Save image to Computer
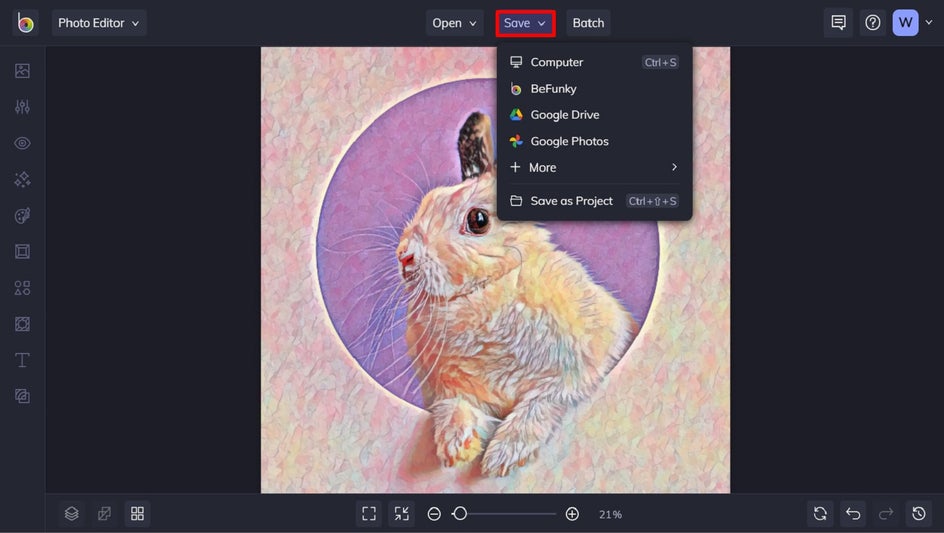Image resolution: width=944 pixels, height=533 pixels. click(594, 62)
